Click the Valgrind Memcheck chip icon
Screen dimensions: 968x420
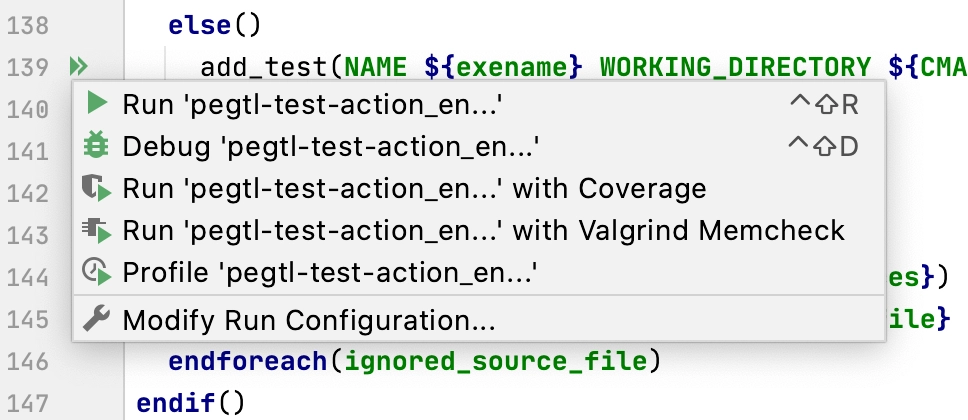96,230
